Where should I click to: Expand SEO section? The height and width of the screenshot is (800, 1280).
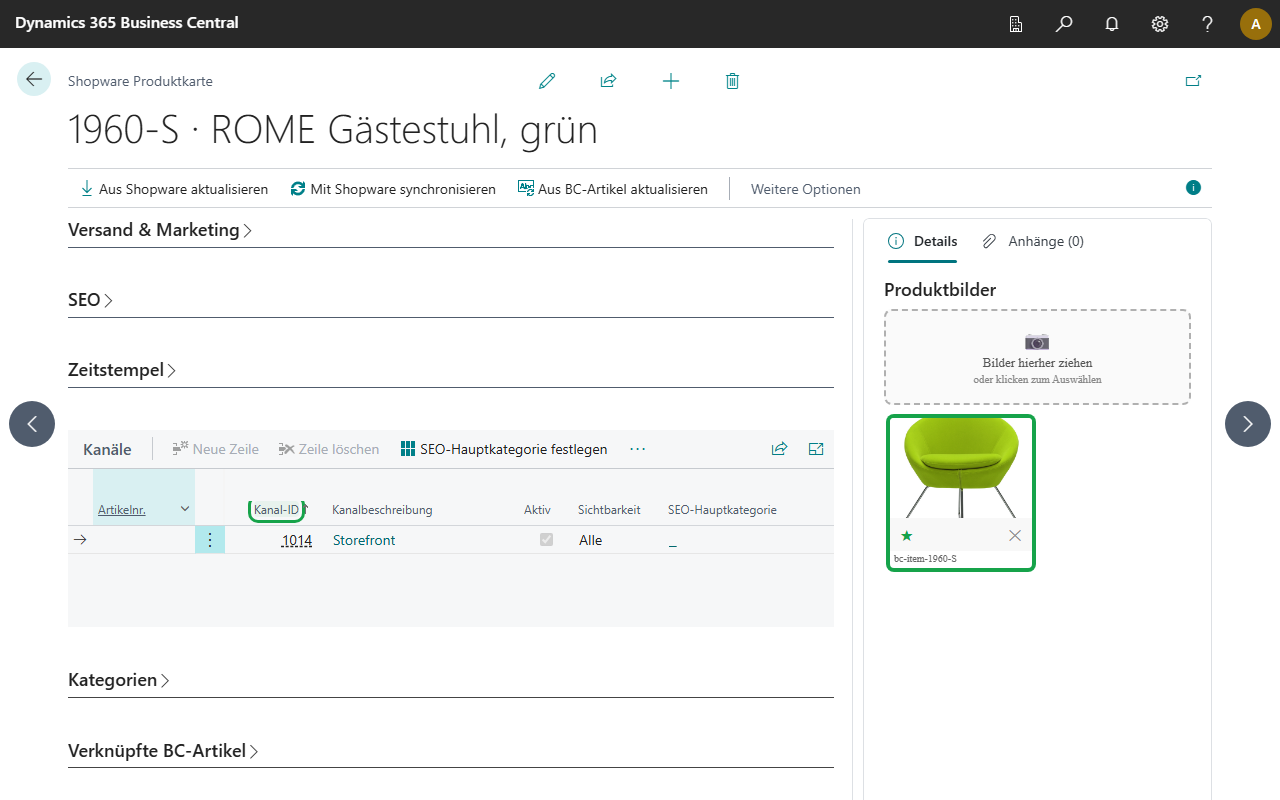(x=90, y=300)
